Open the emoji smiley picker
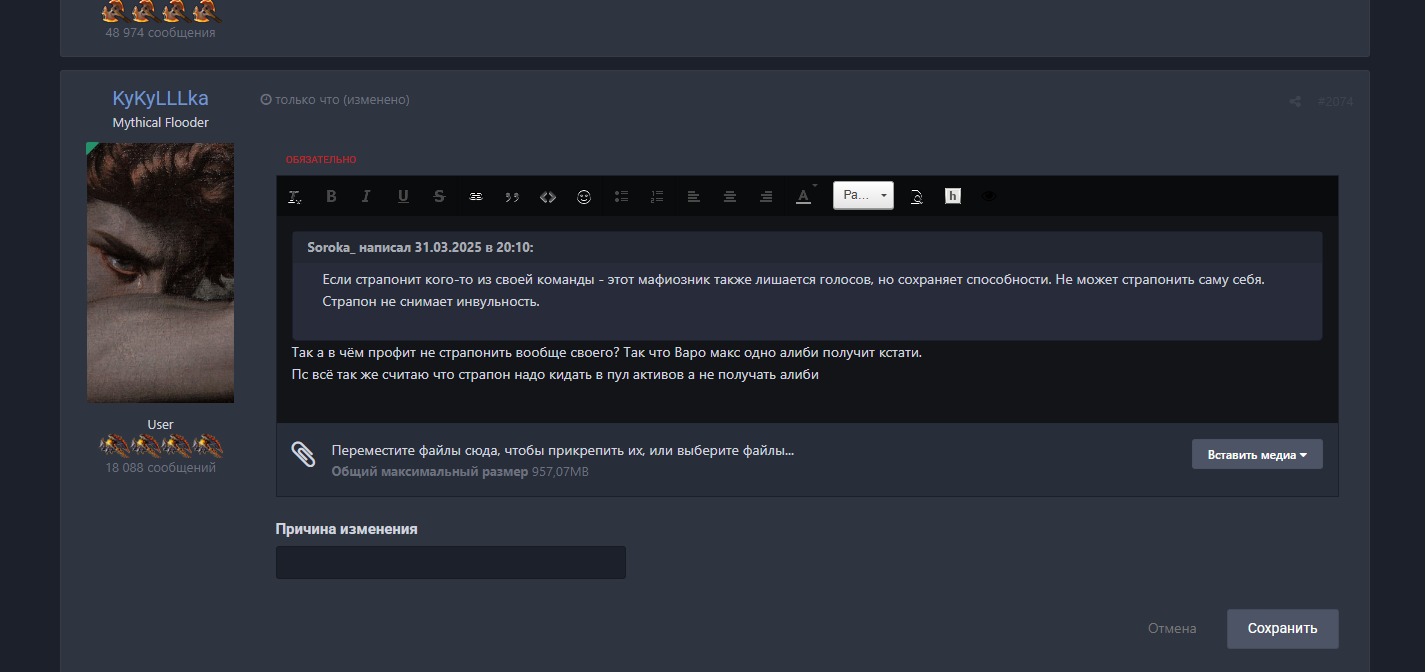This screenshot has width=1425, height=672. [584, 197]
